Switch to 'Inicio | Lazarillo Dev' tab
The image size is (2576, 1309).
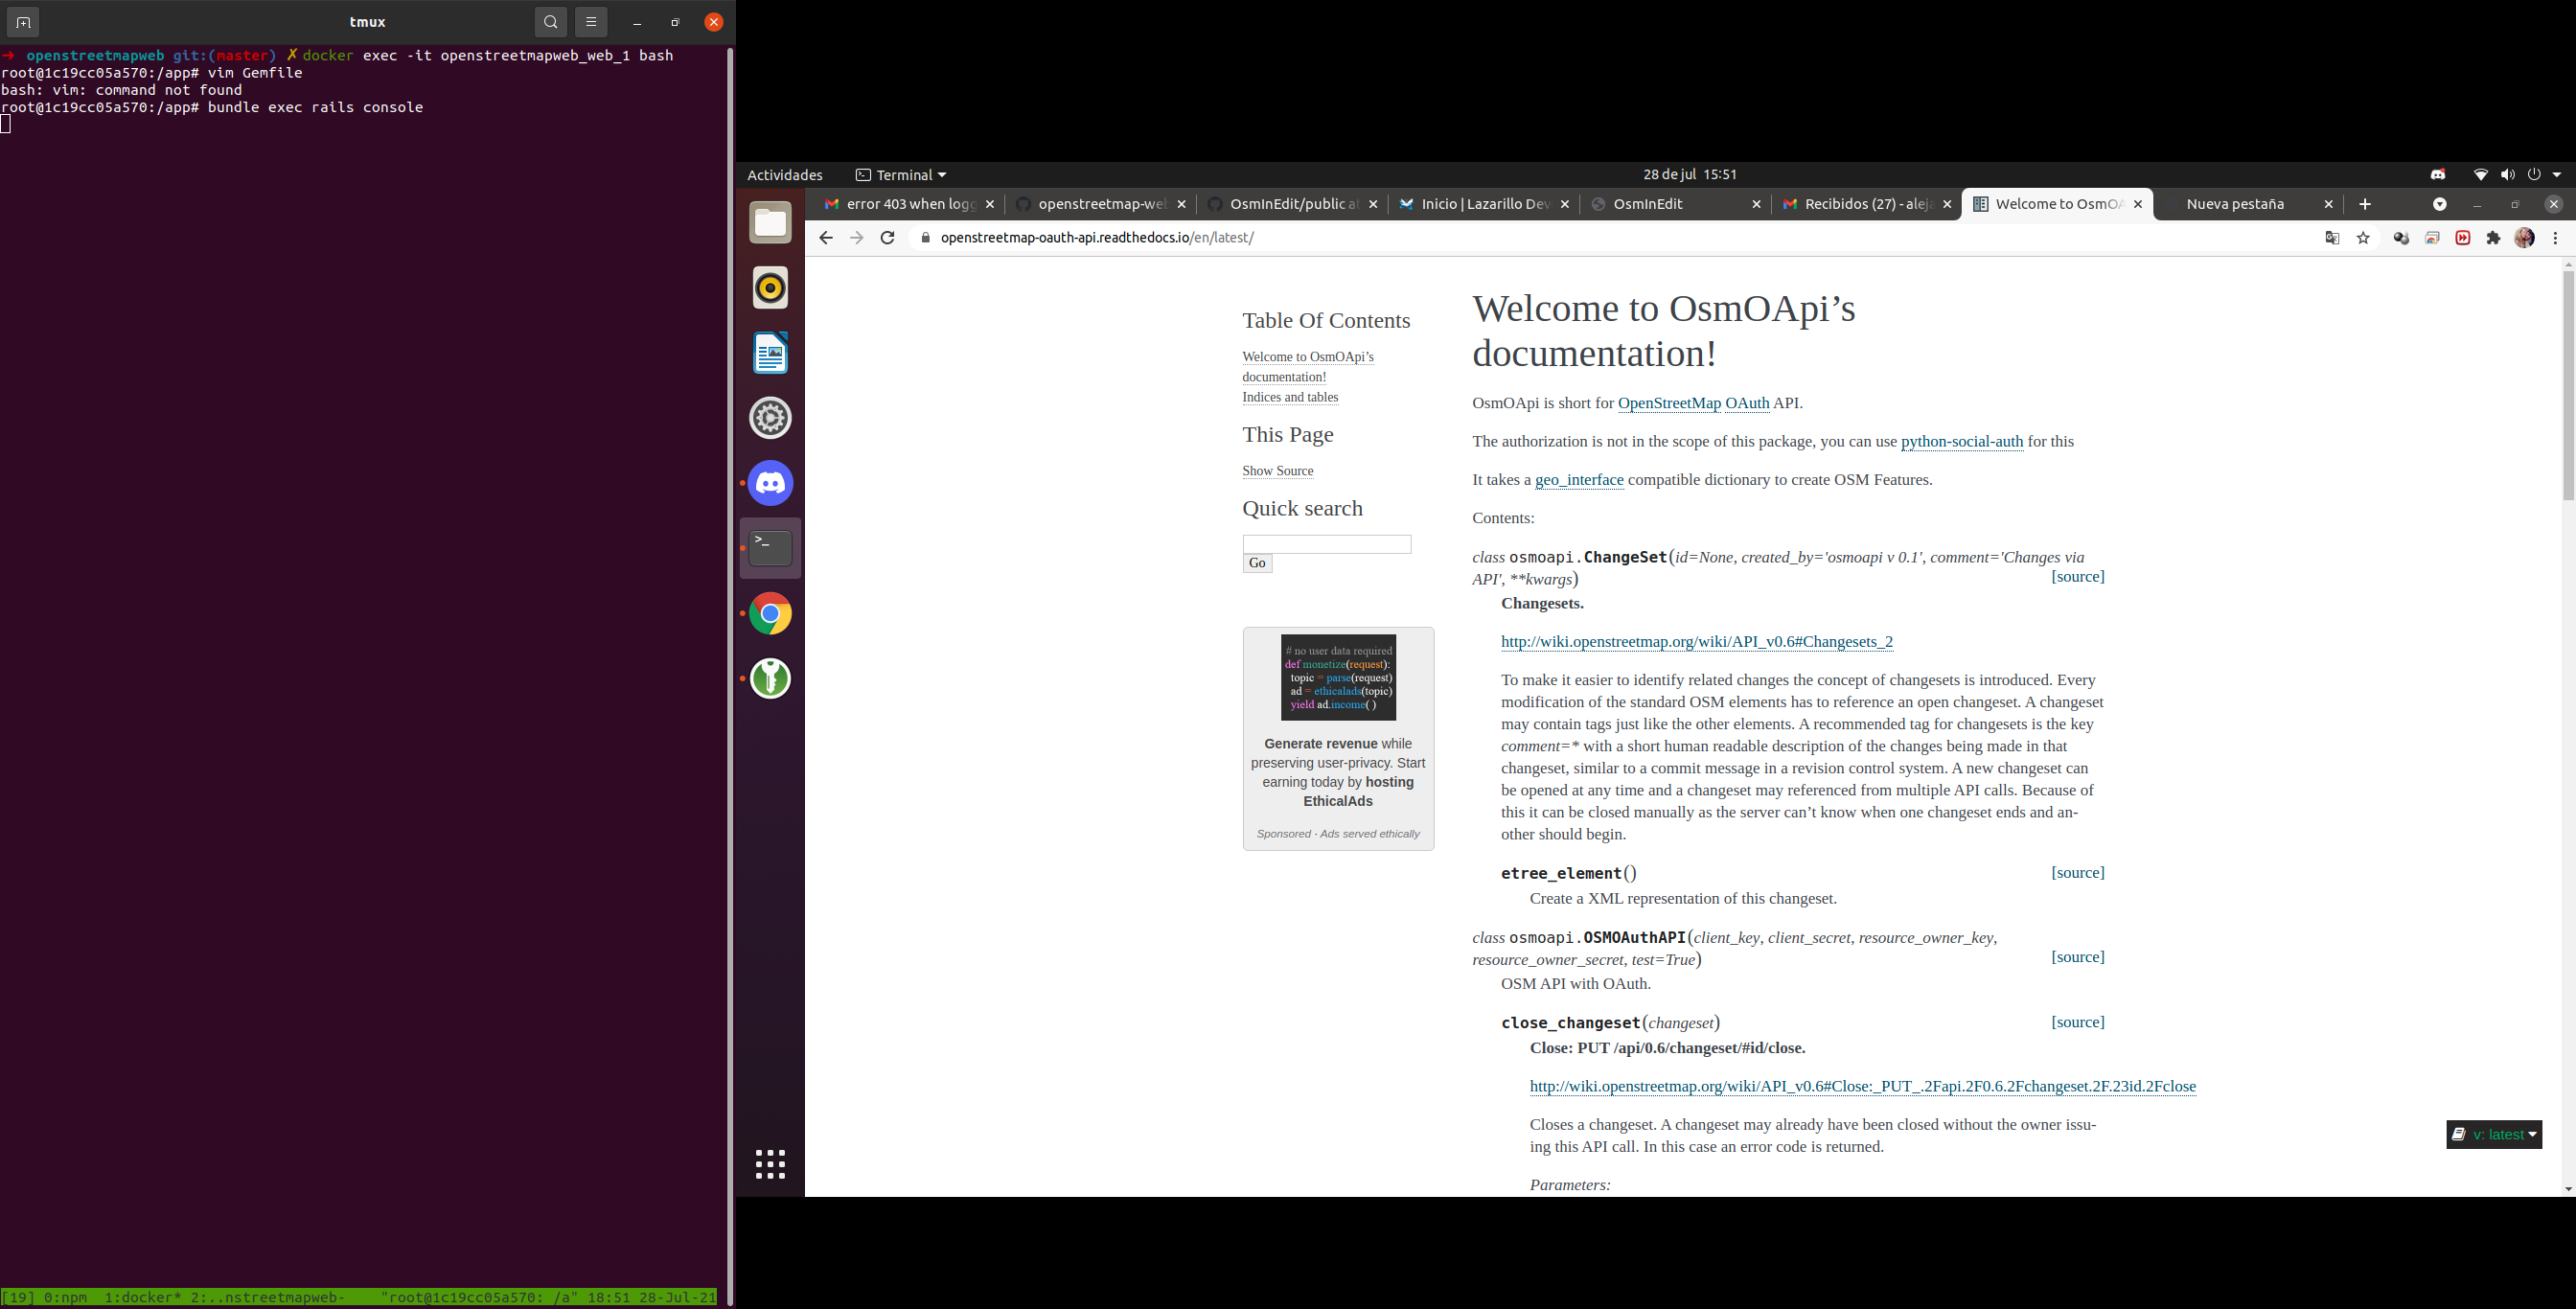coord(1485,204)
